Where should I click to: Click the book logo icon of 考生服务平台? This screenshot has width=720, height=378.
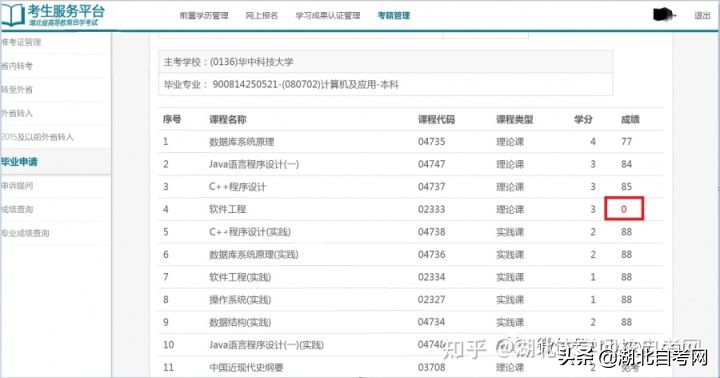12,15
